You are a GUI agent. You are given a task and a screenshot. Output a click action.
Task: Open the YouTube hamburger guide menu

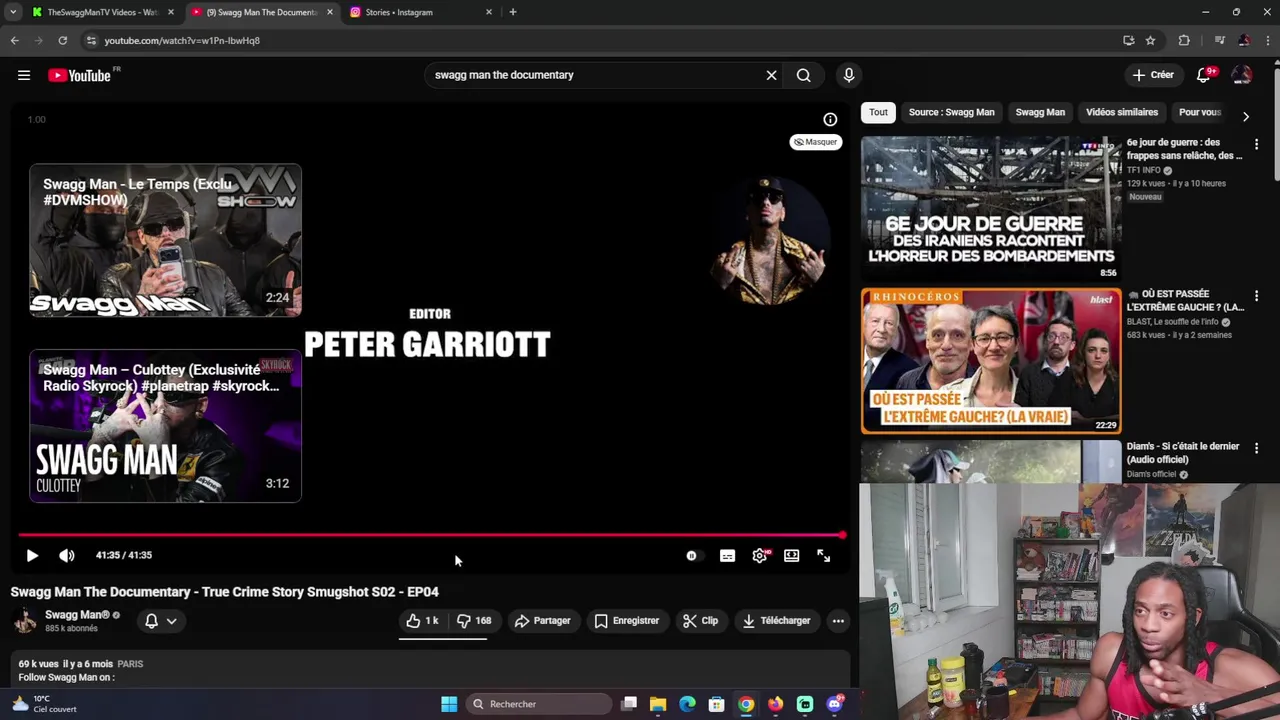pyautogui.click(x=24, y=75)
